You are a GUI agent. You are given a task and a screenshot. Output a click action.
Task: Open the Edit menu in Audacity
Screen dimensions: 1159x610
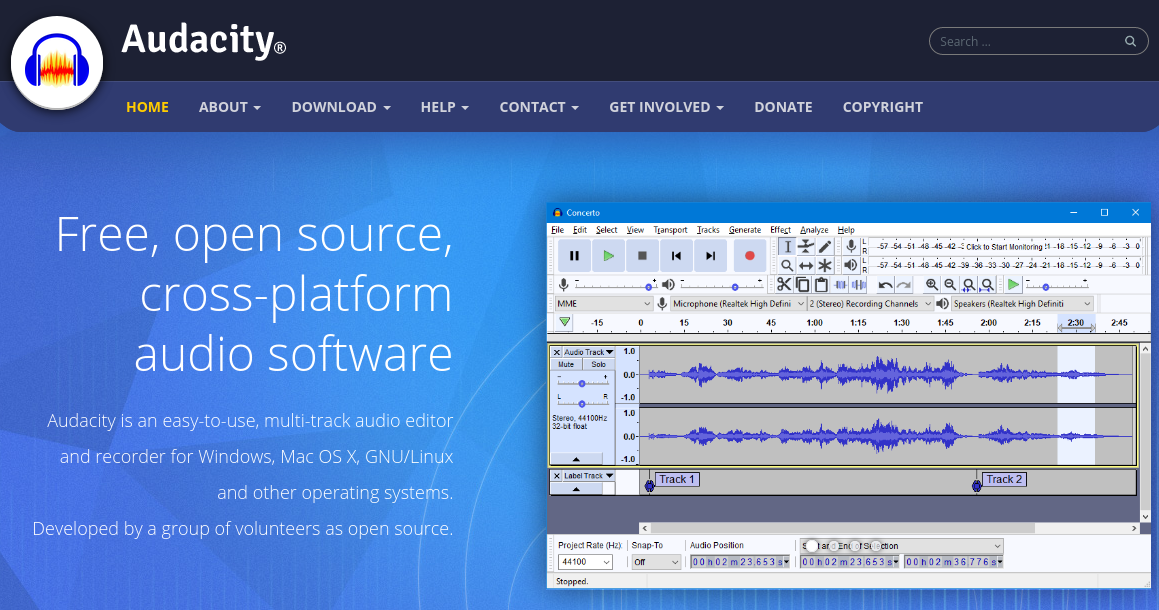tap(580, 230)
